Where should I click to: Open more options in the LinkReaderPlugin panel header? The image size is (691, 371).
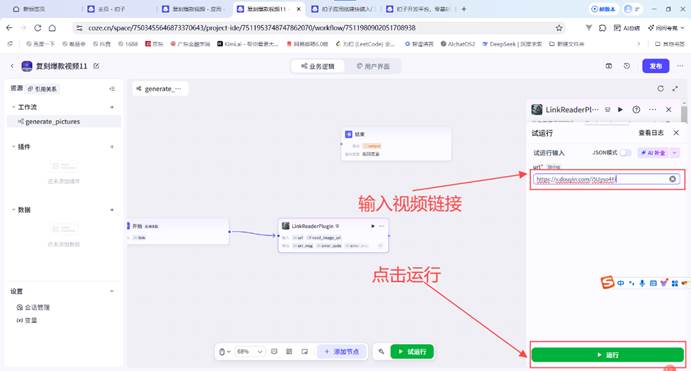click(x=652, y=110)
